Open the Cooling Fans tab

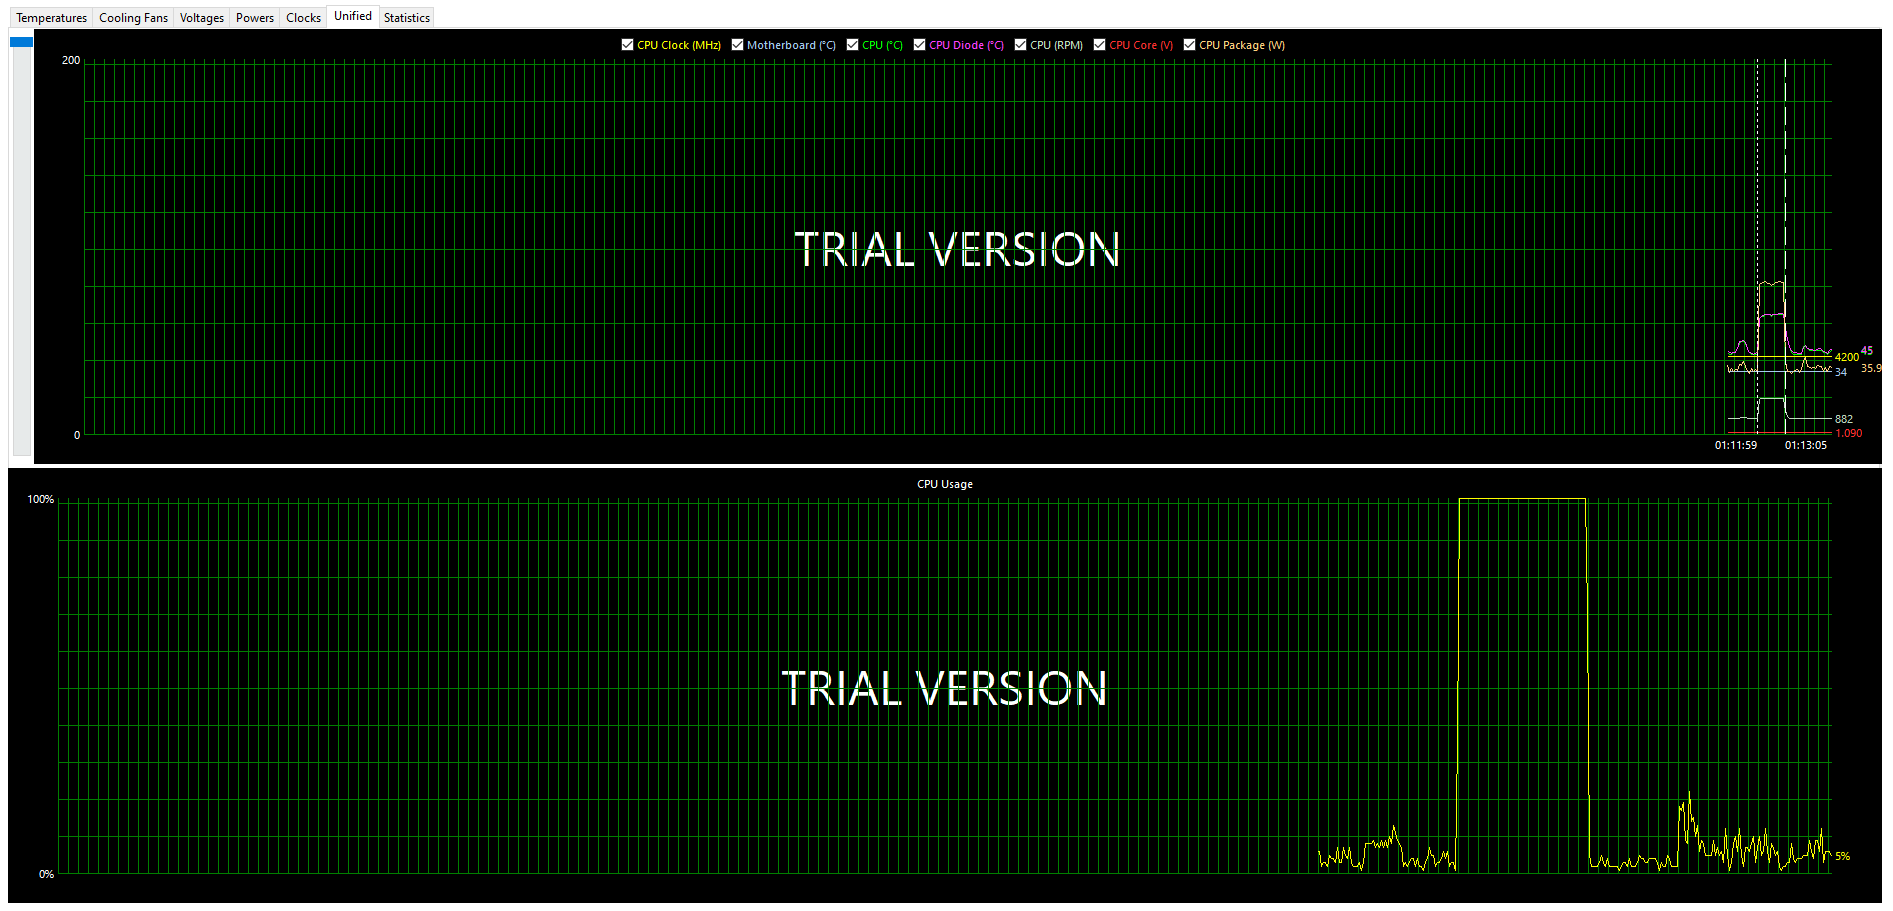pos(133,18)
